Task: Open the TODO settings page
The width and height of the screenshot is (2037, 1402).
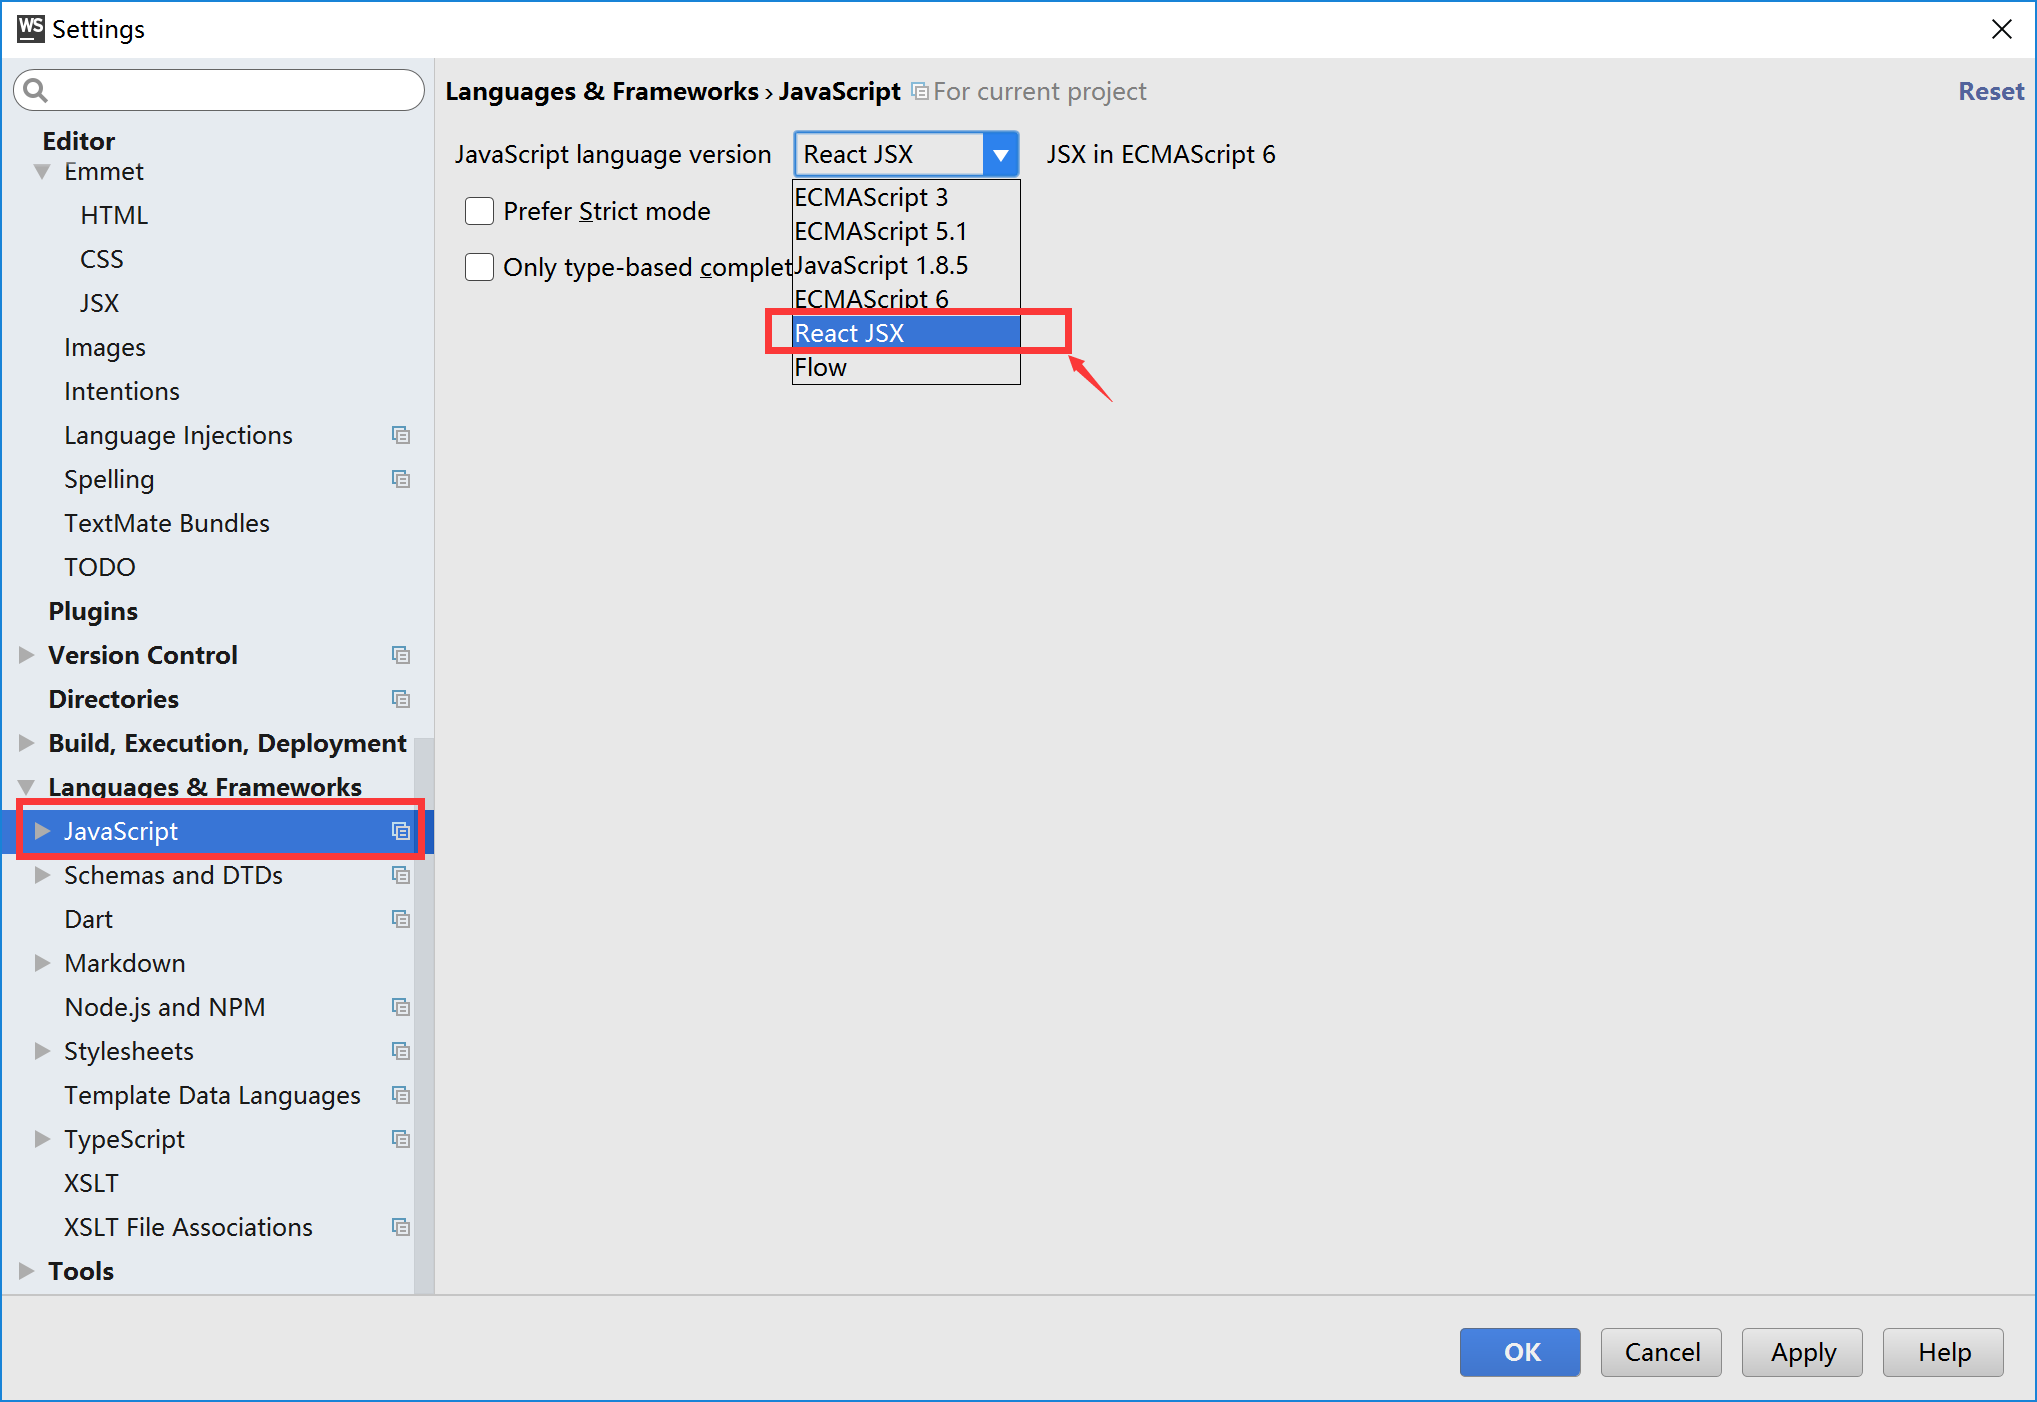Action: pos(99,567)
